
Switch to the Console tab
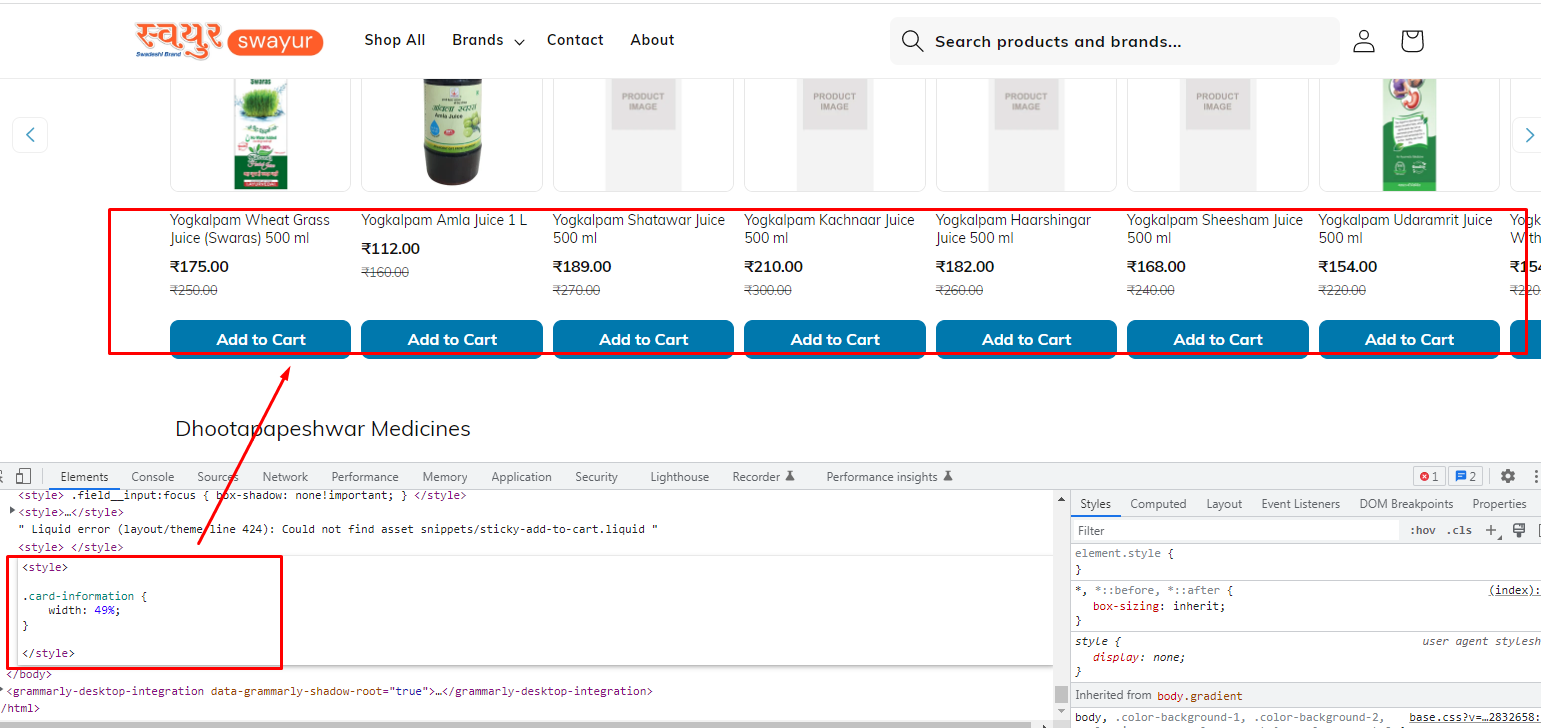click(x=153, y=477)
